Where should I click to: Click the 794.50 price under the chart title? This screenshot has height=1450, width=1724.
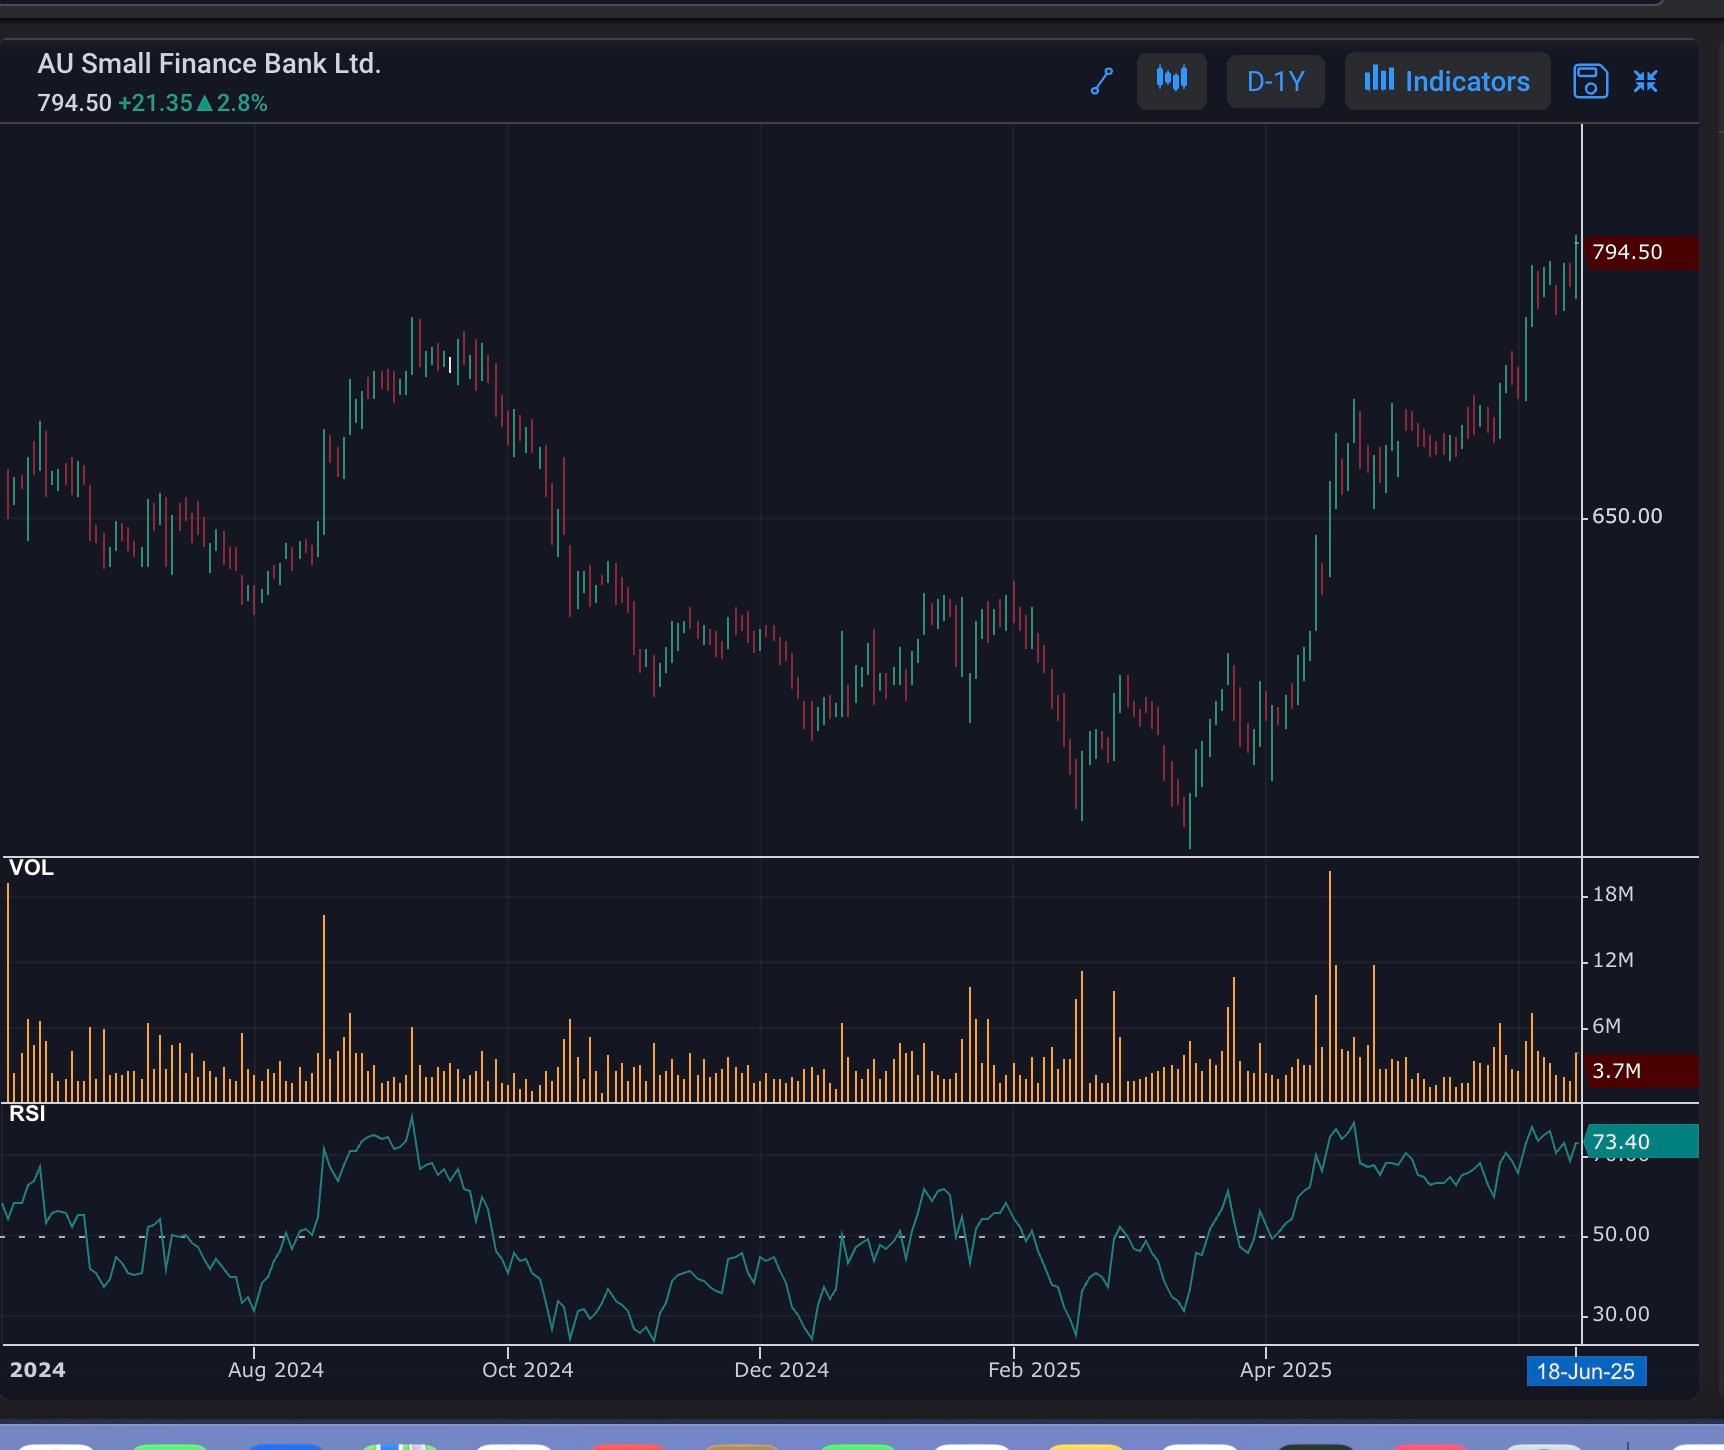coord(75,103)
